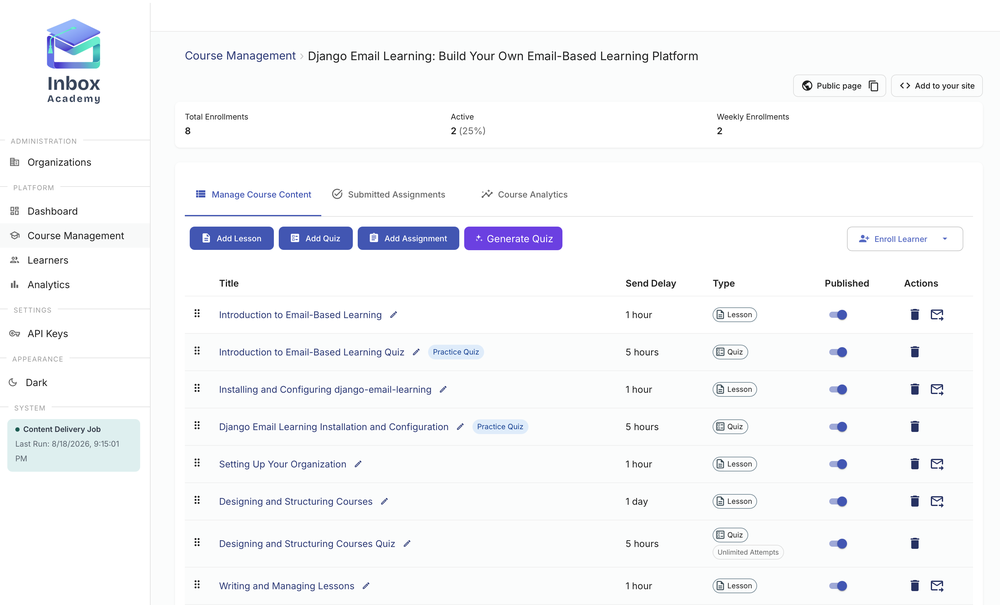Screen dimensions: 1000x605
Task: Click drag handle for Introduction to Email-Based Learning lesson
Action: point(197,314)
